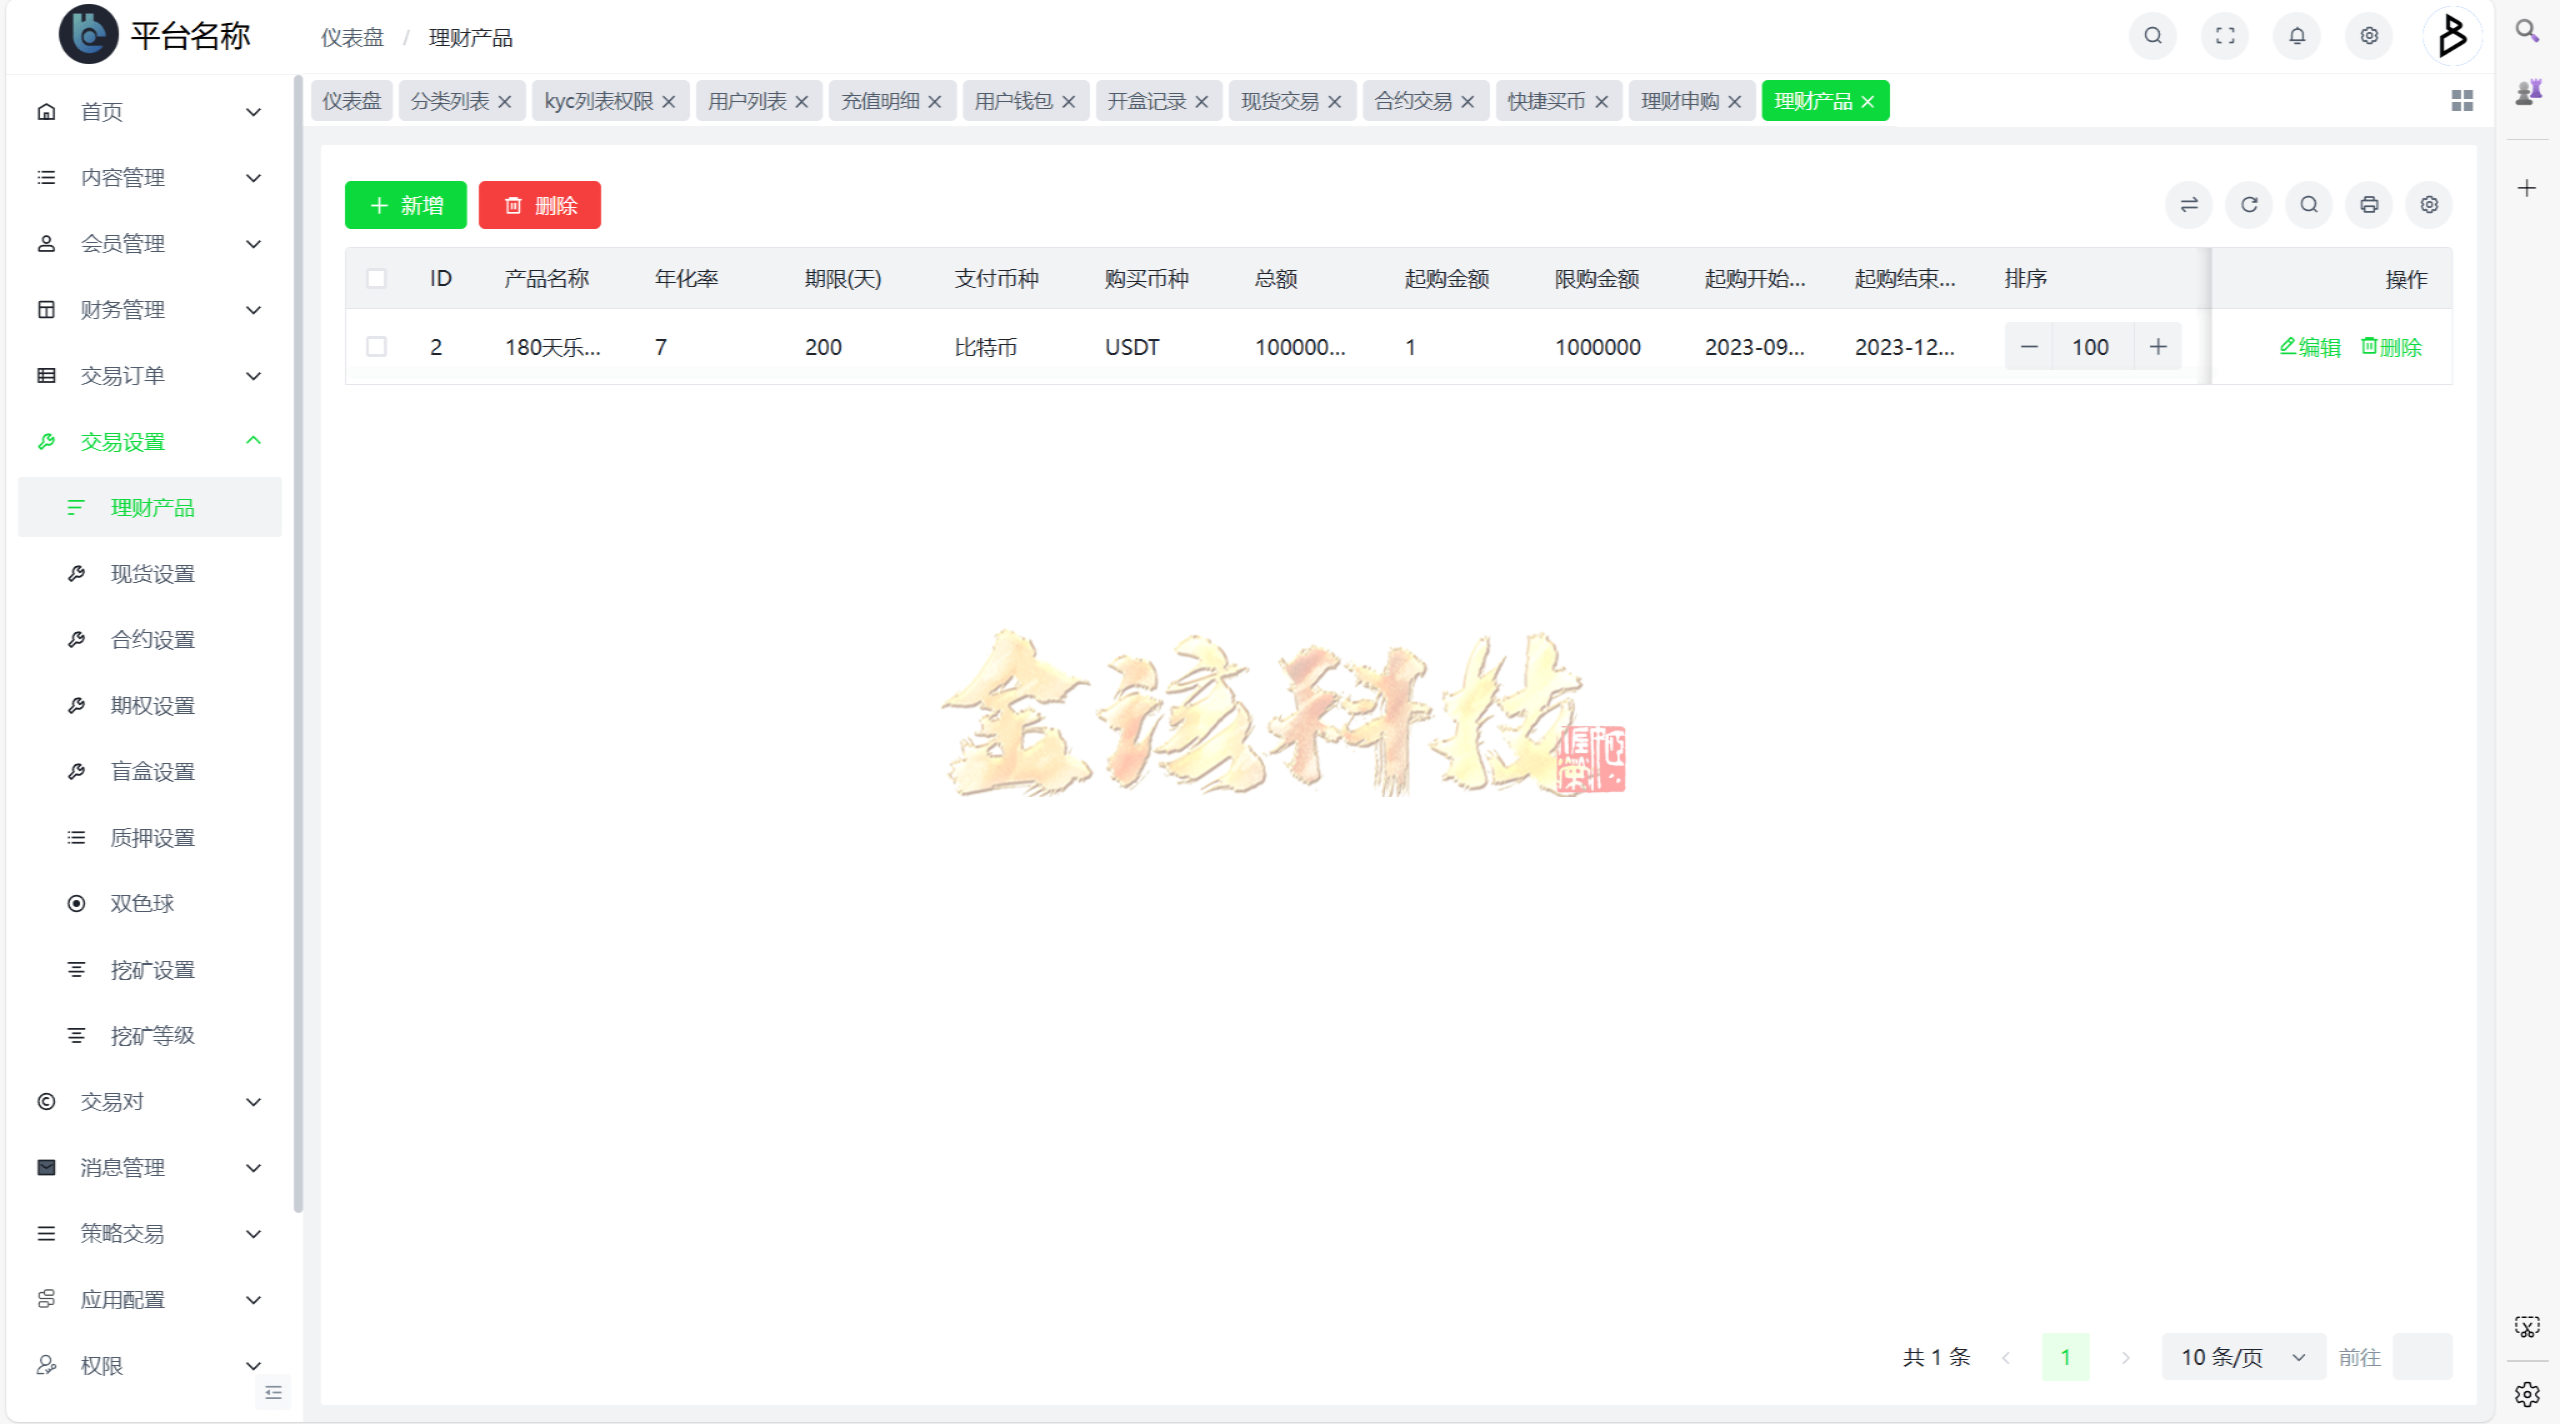Viewport: 2560px width, 1424px height.
Task: Open the 10条/页 page size dropdown
Action: (2242, 1356)
